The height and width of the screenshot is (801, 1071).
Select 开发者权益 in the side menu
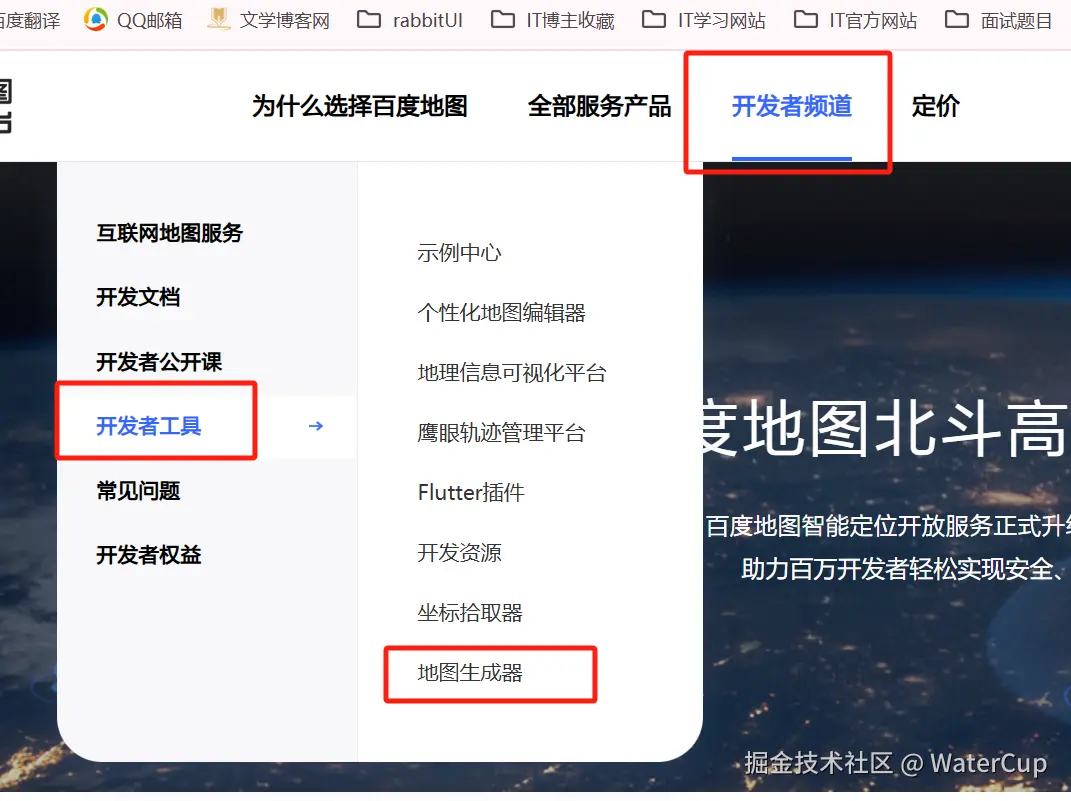148,554
